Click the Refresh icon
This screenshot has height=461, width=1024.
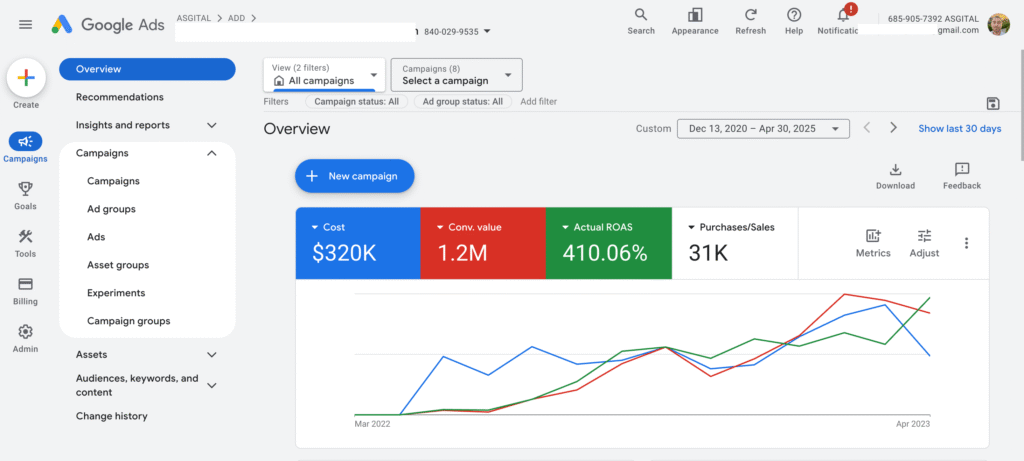click(750, 15)
